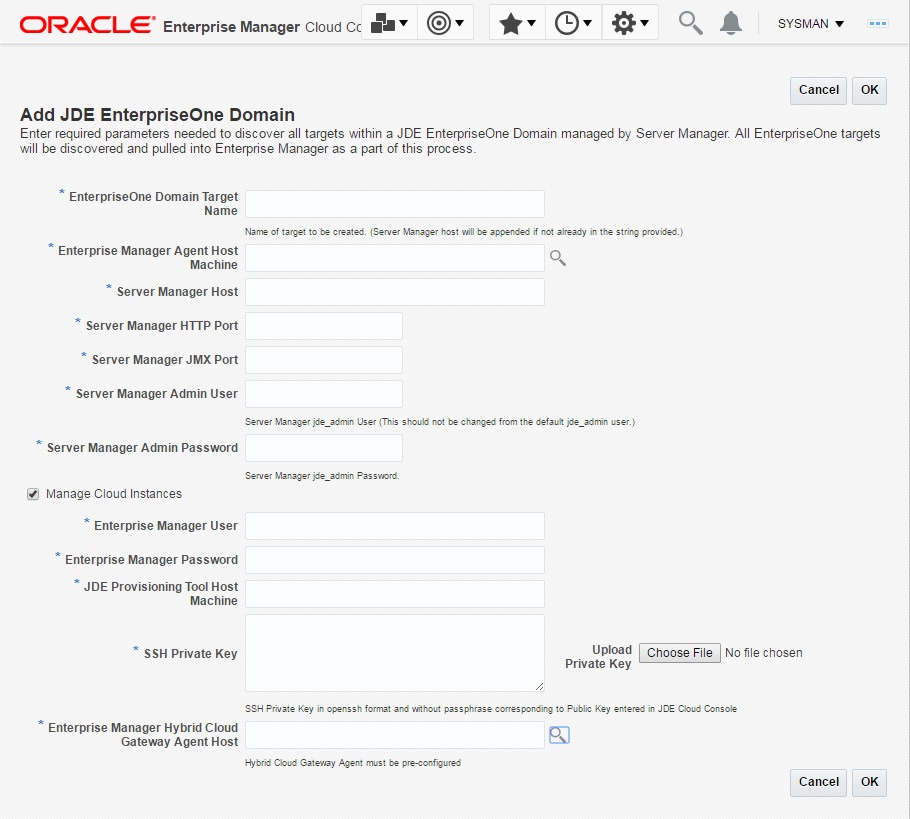Image resolution: width=910 pixels, height=819 pixels.
Task: Click the 'Manage Cloud Instances' label
Action: coord(114,494)
